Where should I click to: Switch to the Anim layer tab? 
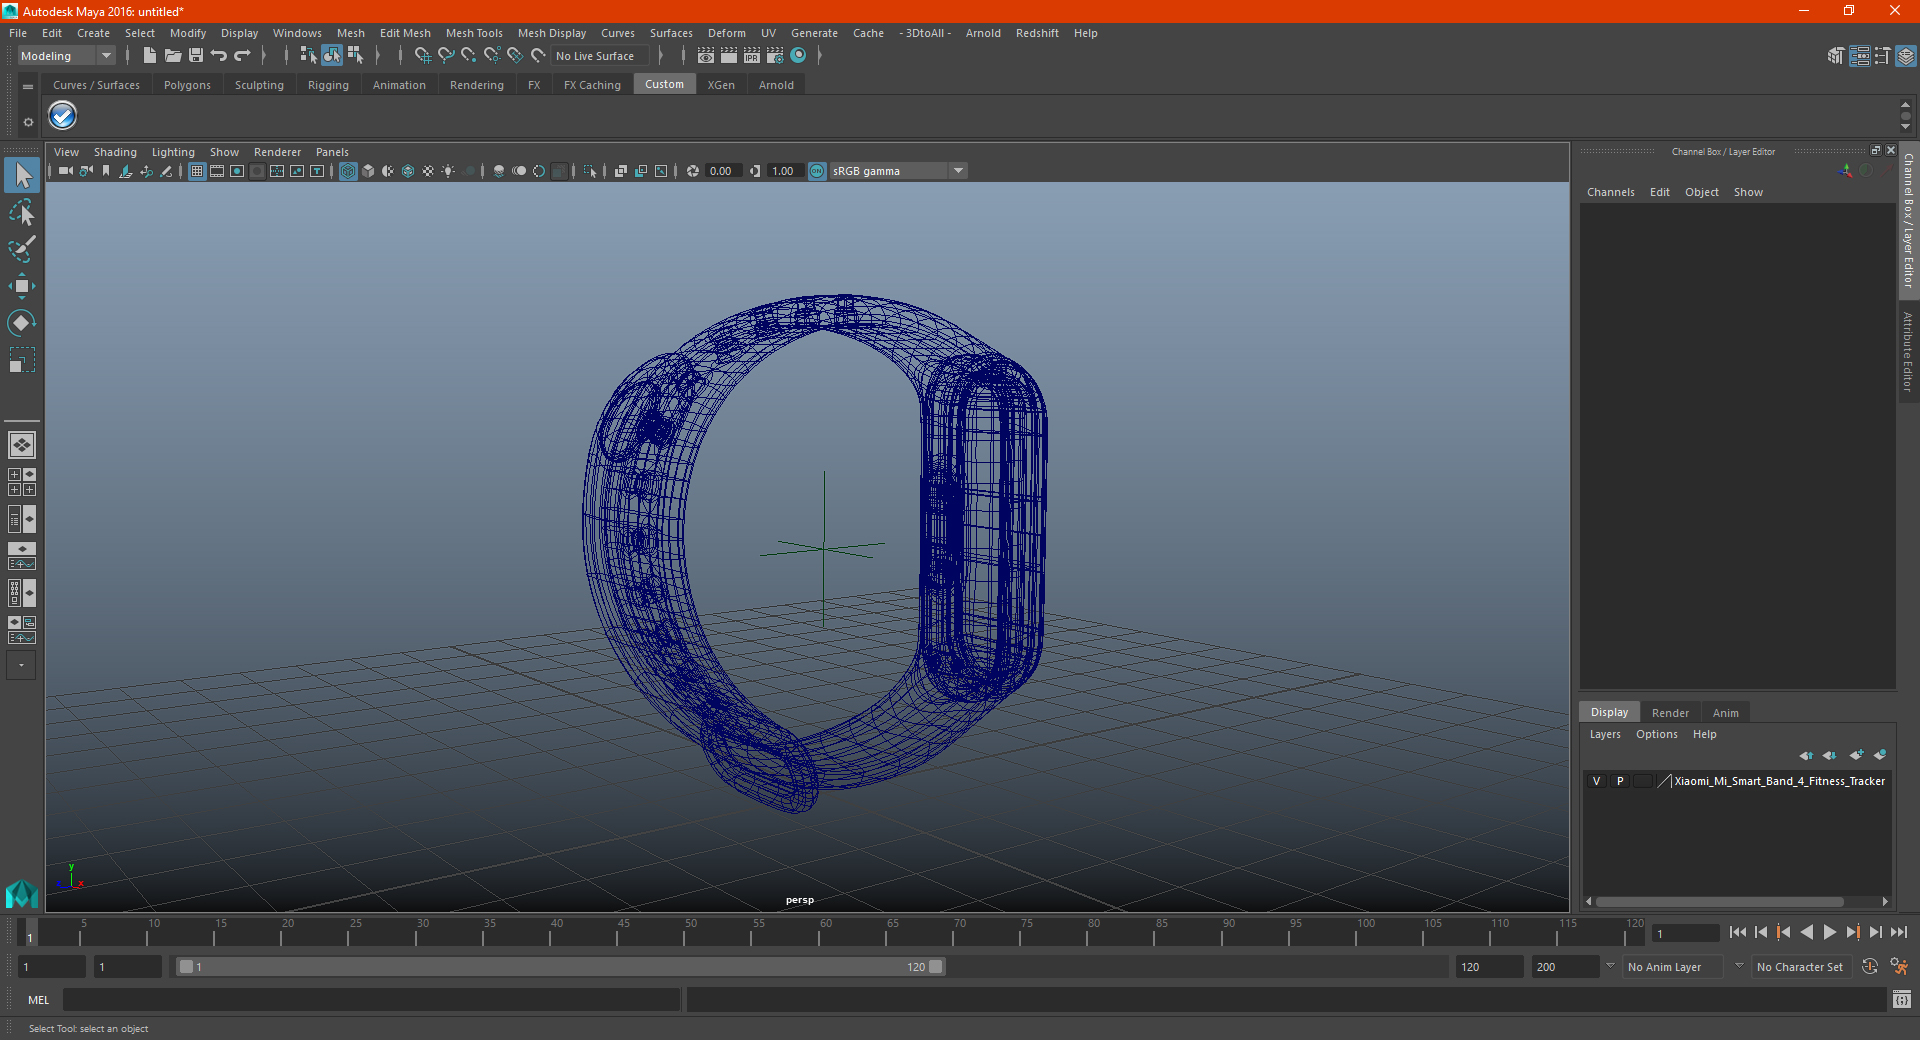1725,713
